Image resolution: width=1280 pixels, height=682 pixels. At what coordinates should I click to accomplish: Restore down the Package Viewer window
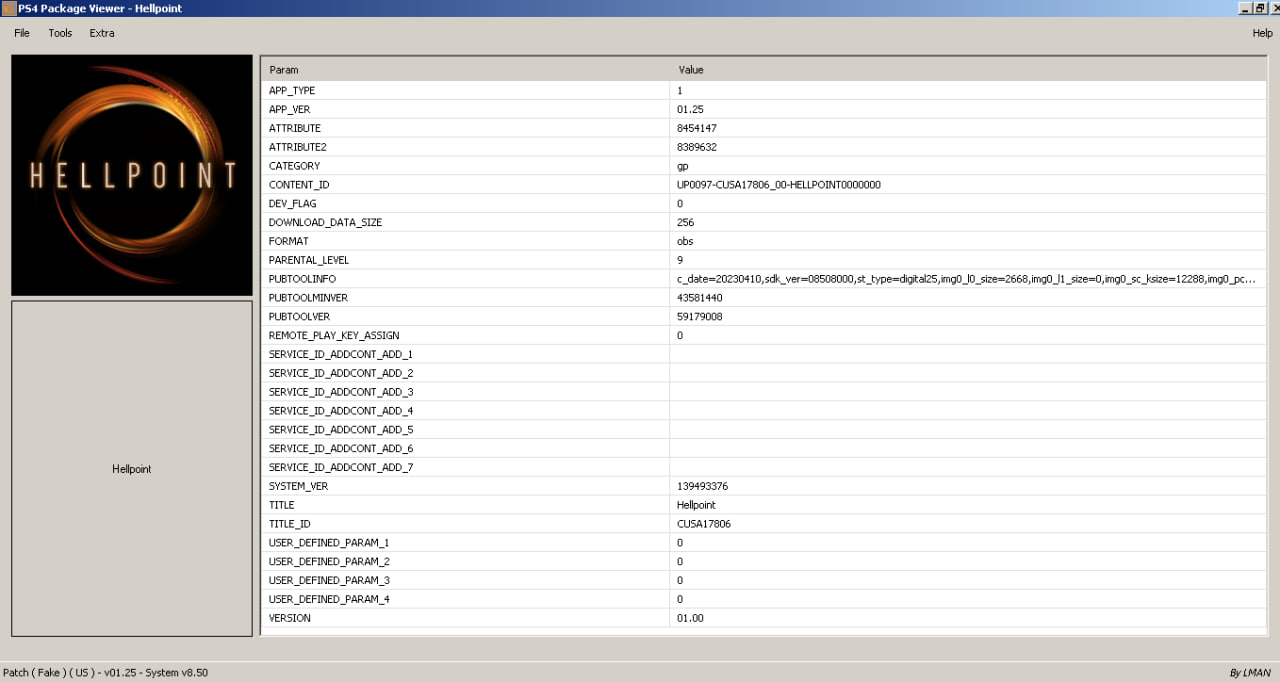coord(1259,8)
